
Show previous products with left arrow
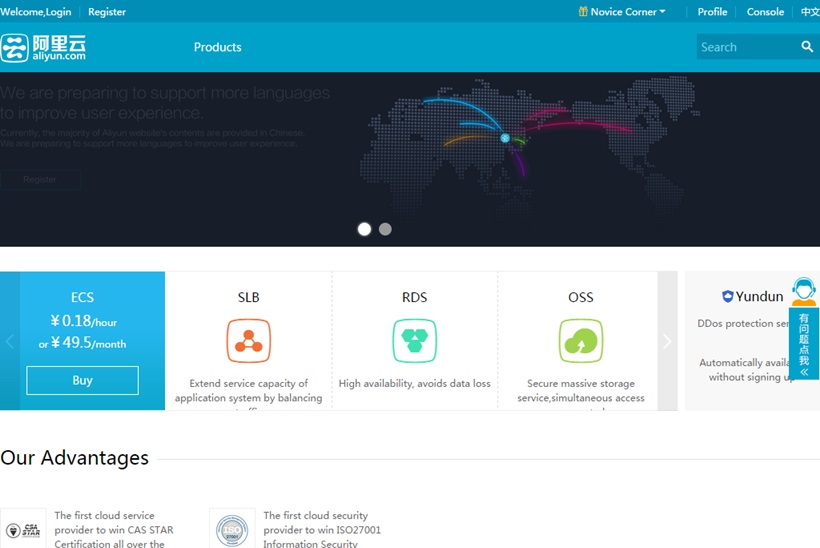(9, 341)
